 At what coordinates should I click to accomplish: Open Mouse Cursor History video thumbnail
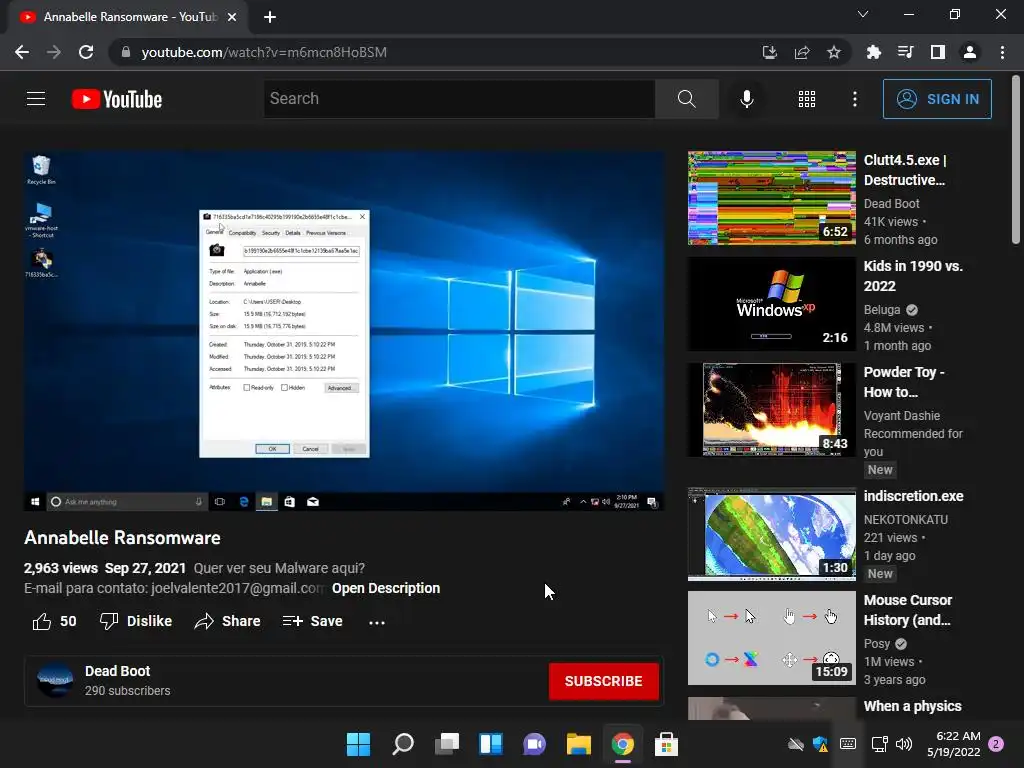[x=771, y=638]
